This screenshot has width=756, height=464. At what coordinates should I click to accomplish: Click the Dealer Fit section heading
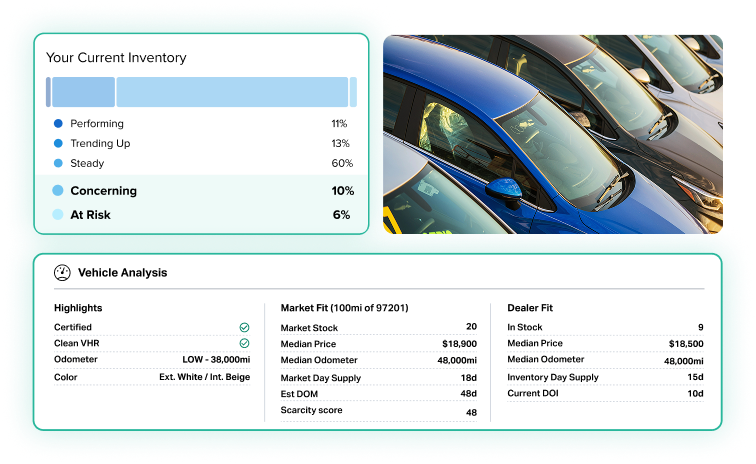(530, 308)
